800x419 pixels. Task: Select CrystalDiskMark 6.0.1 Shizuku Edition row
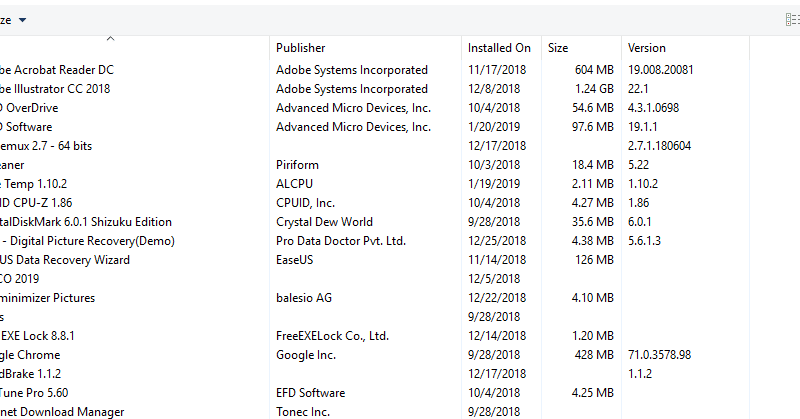click(x=374, y=222)
